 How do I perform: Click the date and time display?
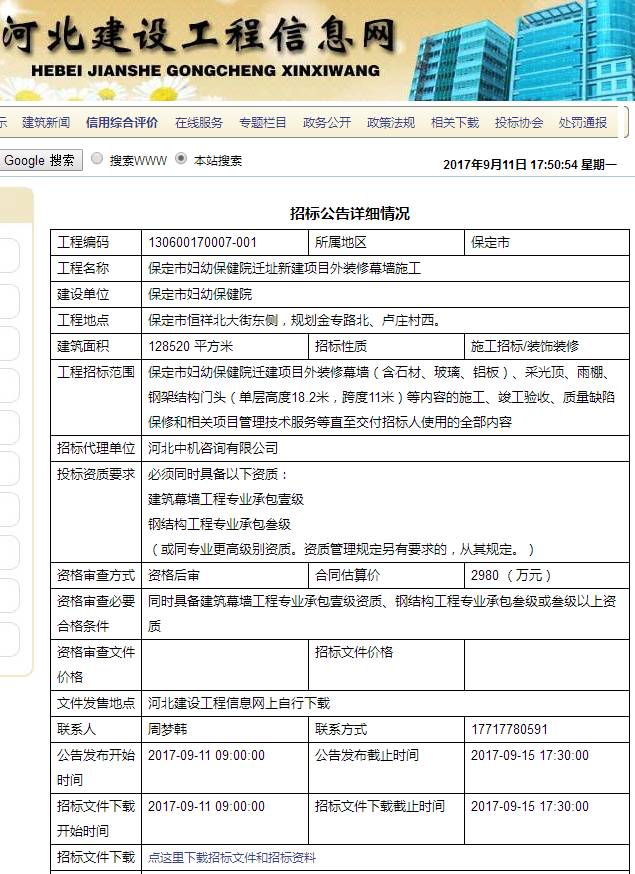(x=529, y=164)
